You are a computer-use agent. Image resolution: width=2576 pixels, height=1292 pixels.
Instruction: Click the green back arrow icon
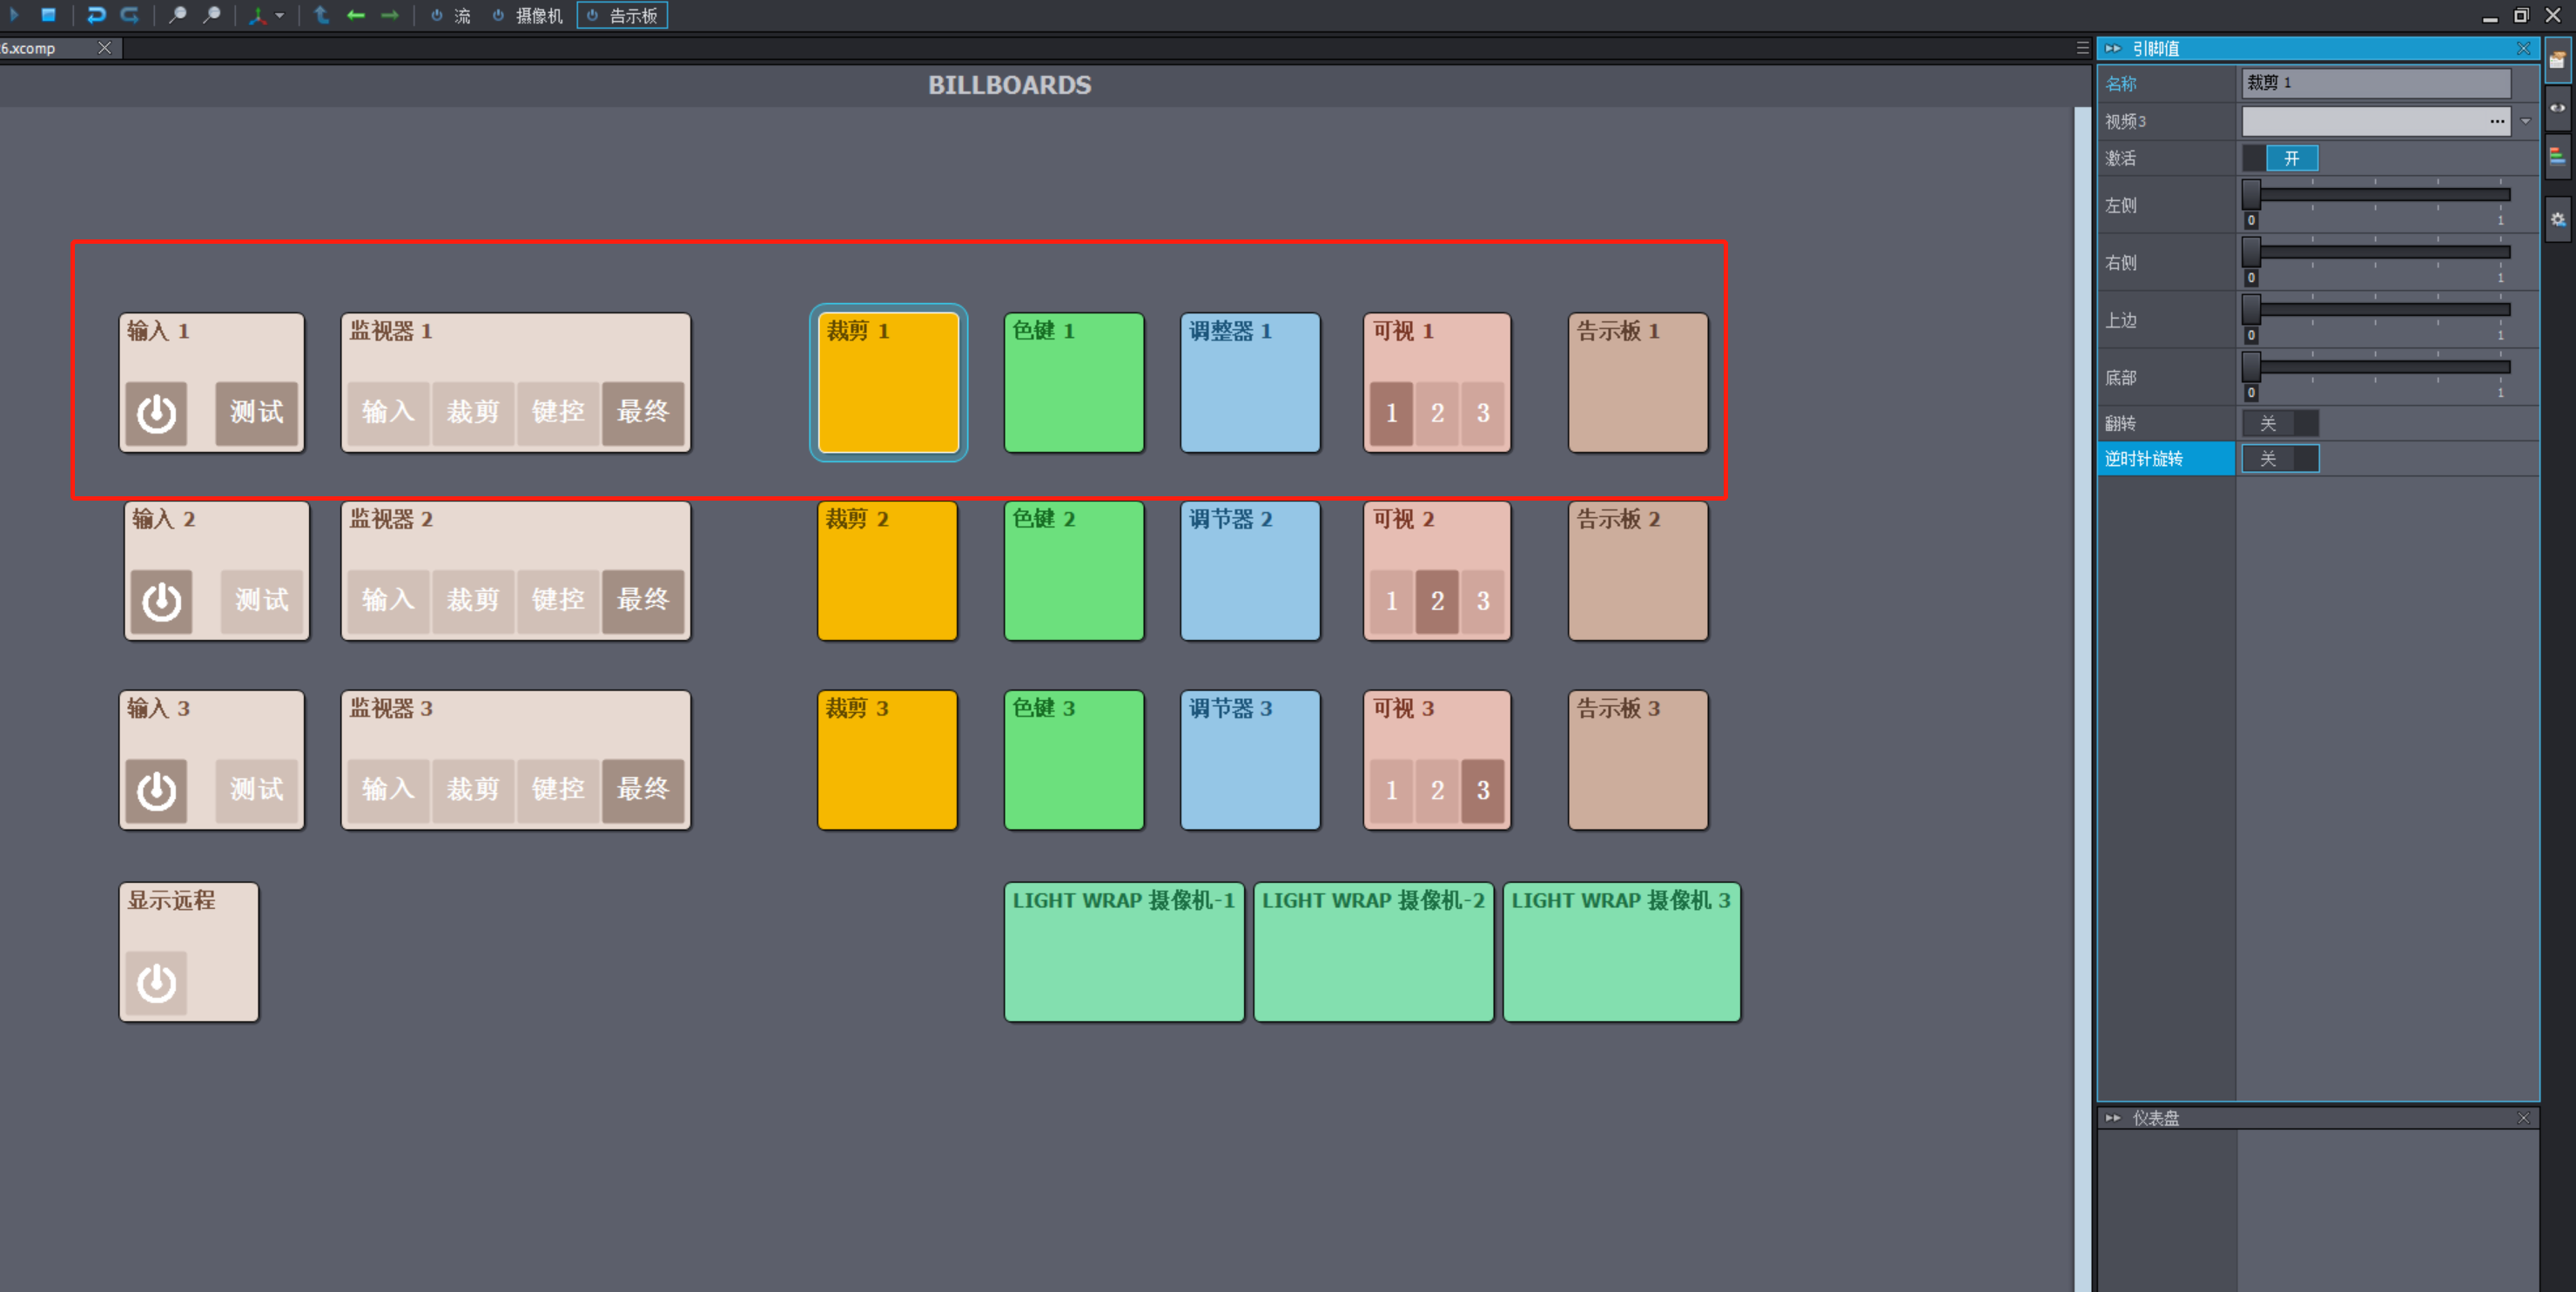point(355,15)
